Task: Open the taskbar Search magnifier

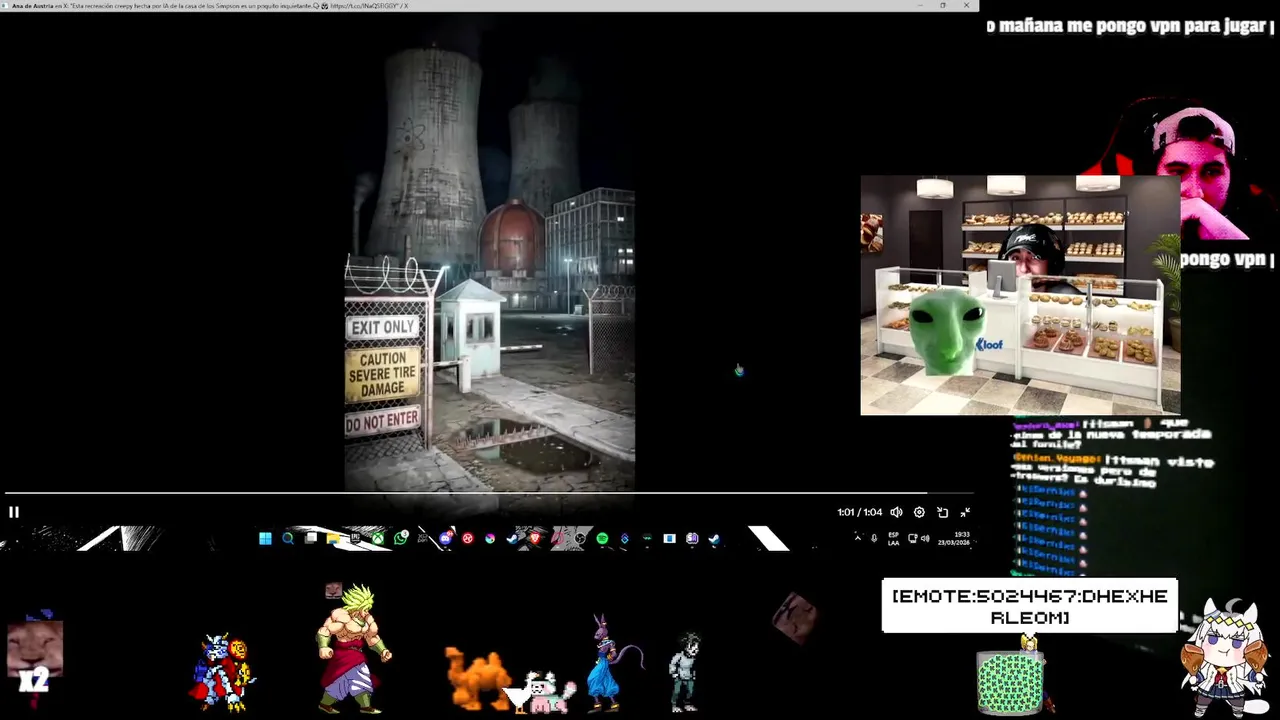Action: (x=287, y=538)
